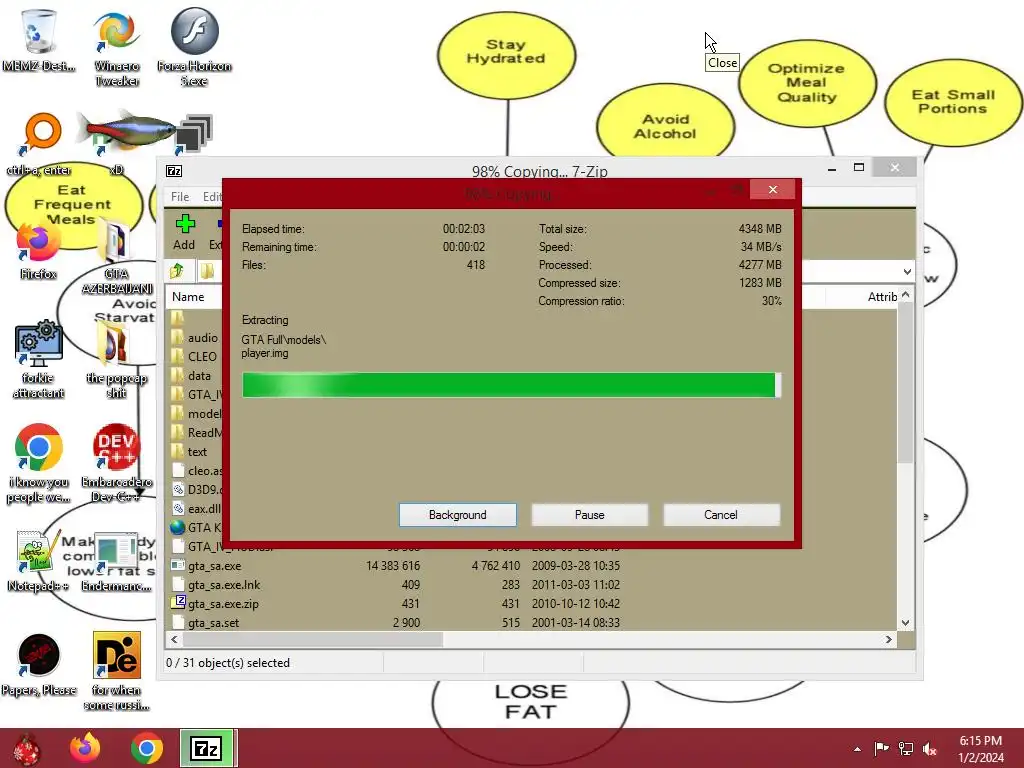Open Endermanch desktop shortcut
This screenshot has width=1024, height=768.
pos(116,562)
